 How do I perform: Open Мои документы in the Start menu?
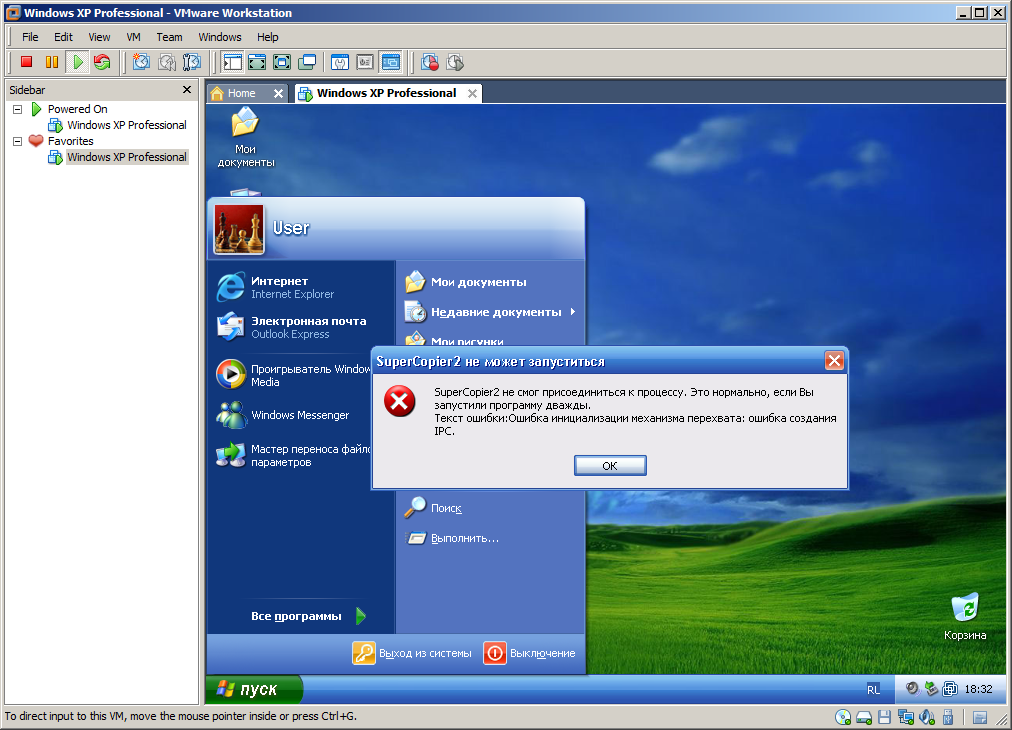pyautogui.click(x=465, y=282)
